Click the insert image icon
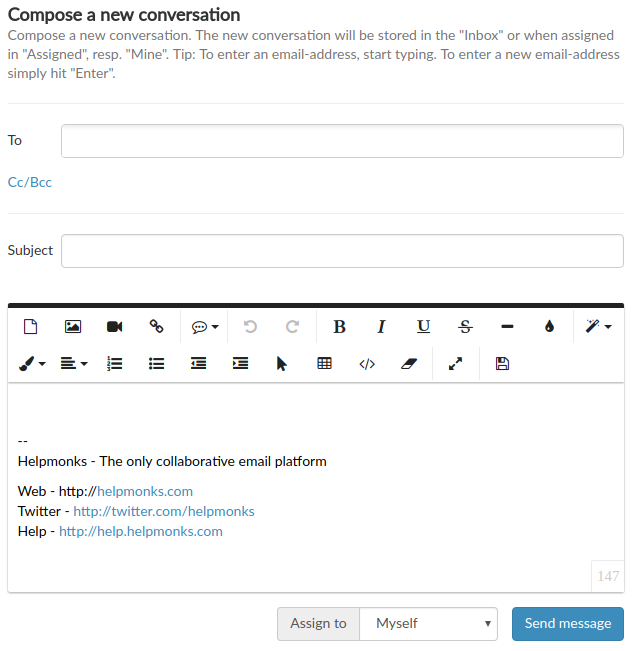632x651 pixels. pyautogui.click(x=73, y=326)
